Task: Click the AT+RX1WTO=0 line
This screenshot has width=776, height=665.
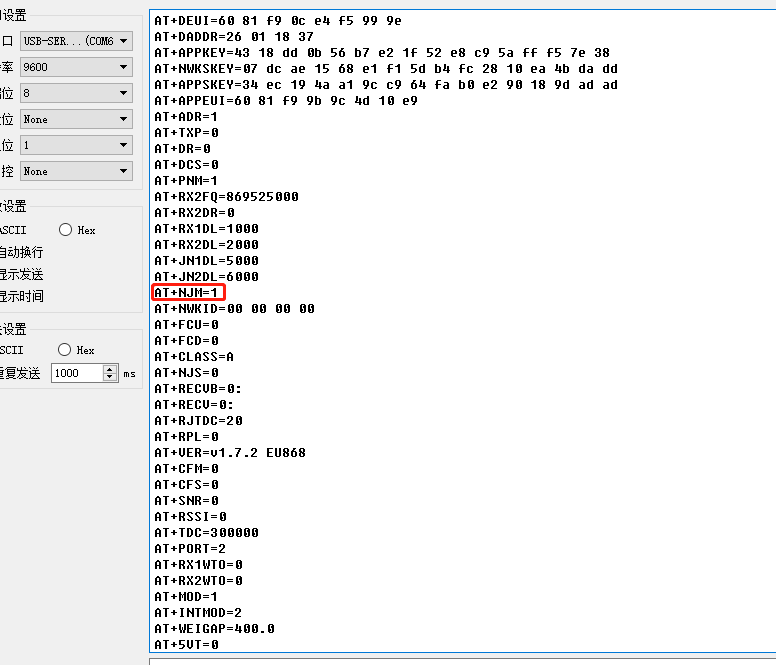Action: [198, 565]
